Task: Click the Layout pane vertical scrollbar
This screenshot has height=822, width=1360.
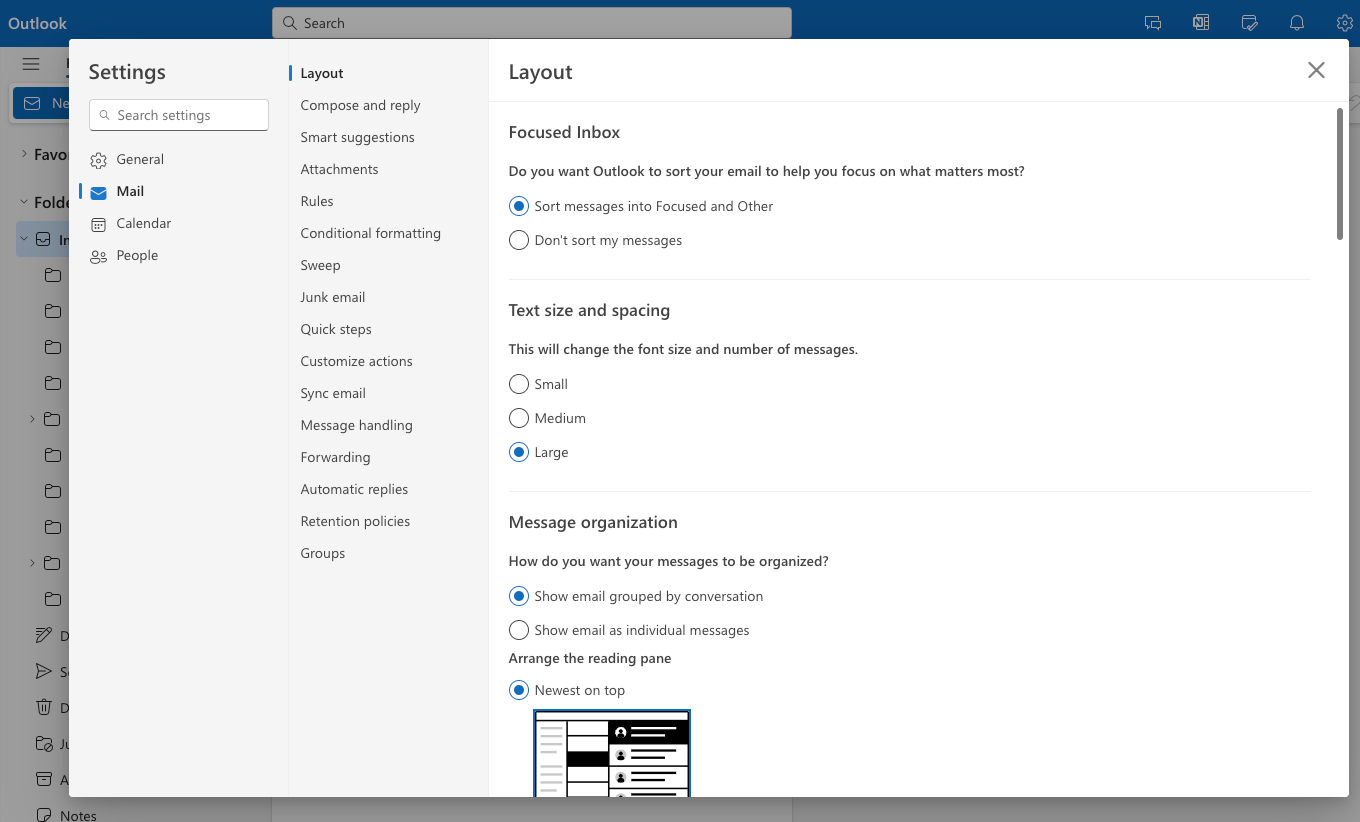Action: pyautogui.click(x=1340, y=174)
